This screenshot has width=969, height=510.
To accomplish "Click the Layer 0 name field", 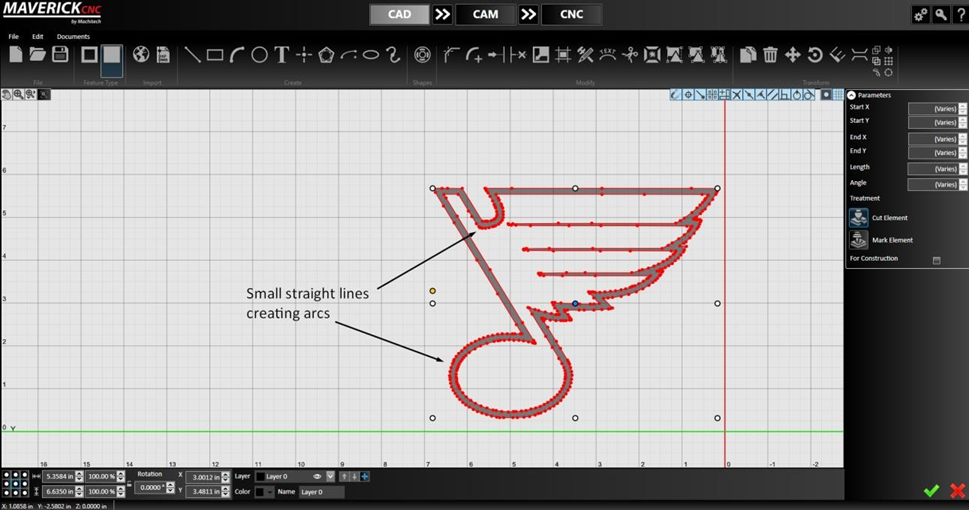I will coord(321,492).
